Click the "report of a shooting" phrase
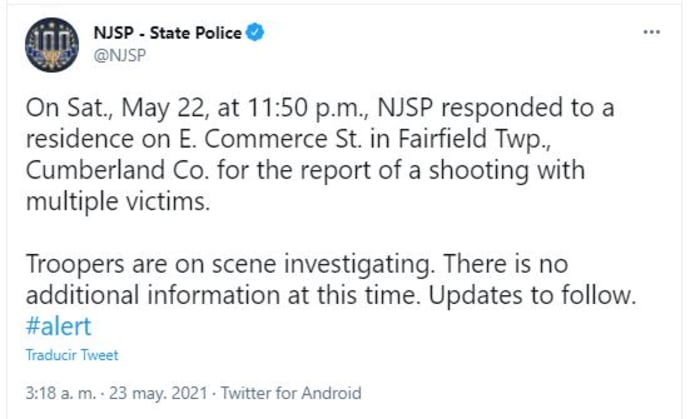The width and height of the screenshot is (700, 419). coord(404,170)
